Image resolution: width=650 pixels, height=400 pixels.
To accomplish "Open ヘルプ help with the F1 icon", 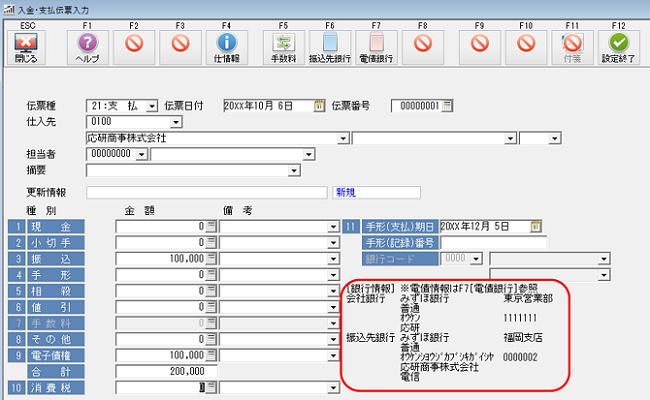I will [86, 44].
